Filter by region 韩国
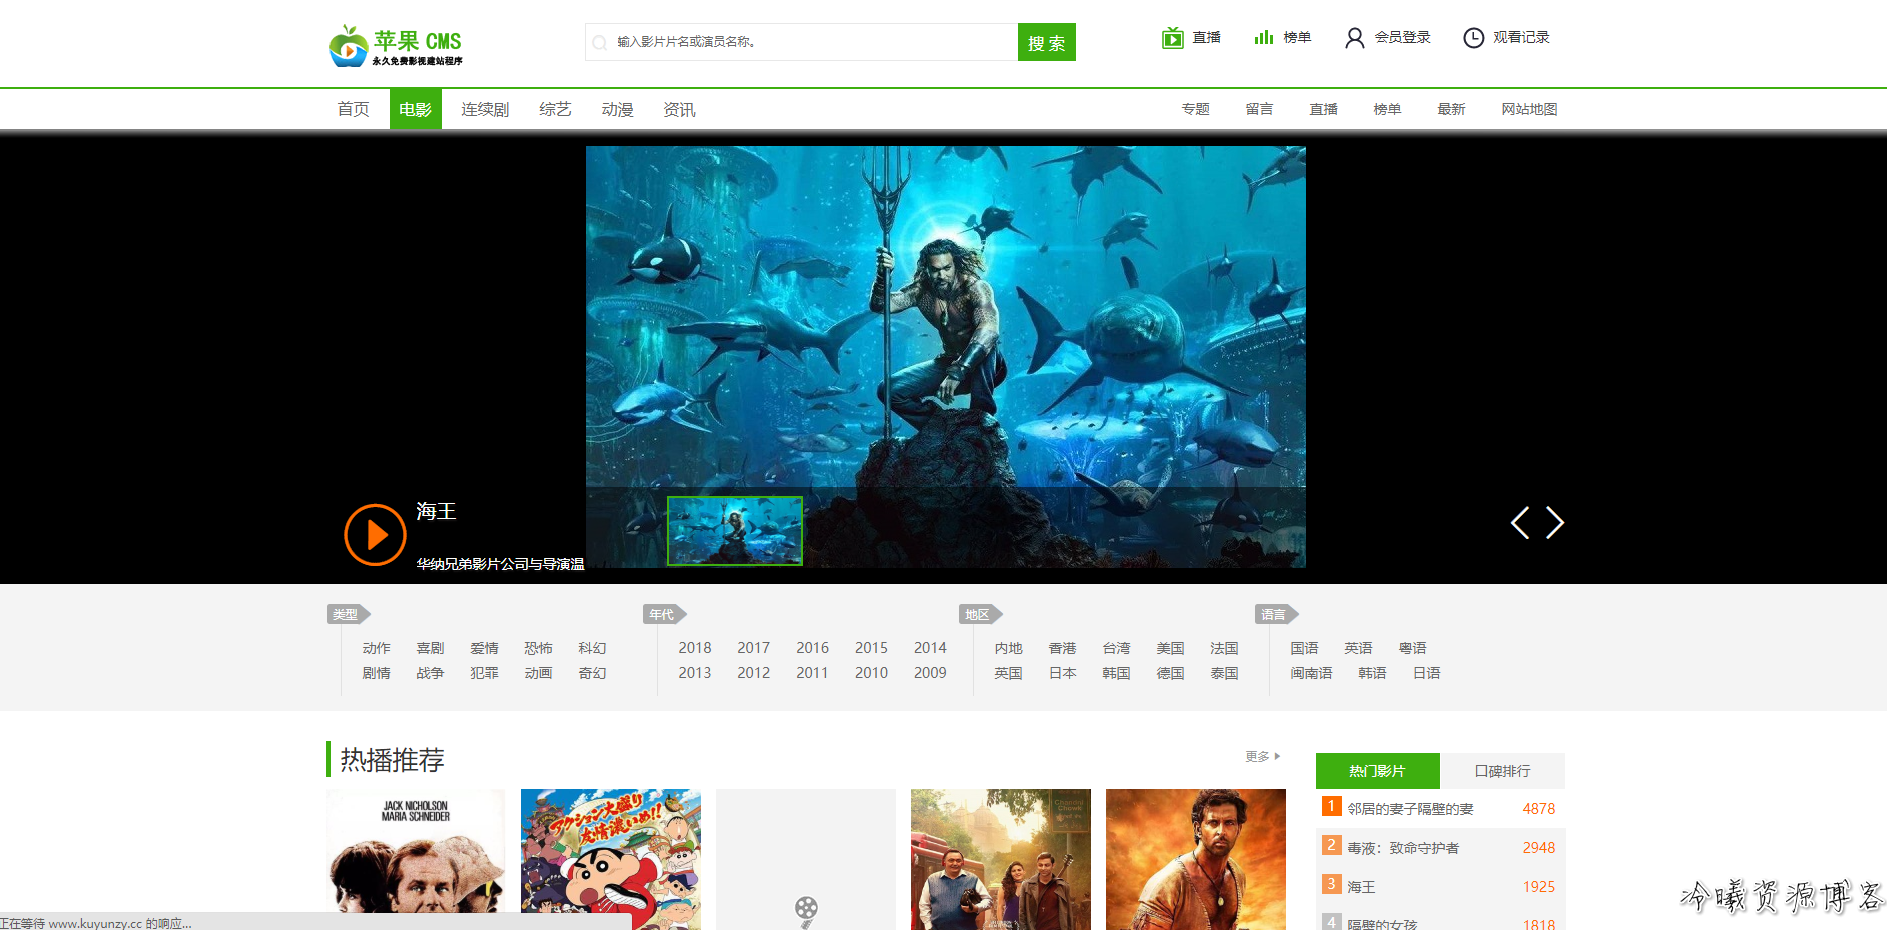This screenshot has width=1887, height=930. pos(1116,673)
